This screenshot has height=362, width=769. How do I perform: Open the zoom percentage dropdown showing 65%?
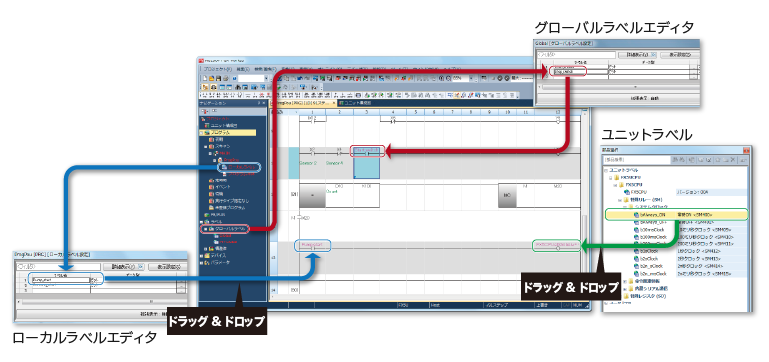(471, 78)
